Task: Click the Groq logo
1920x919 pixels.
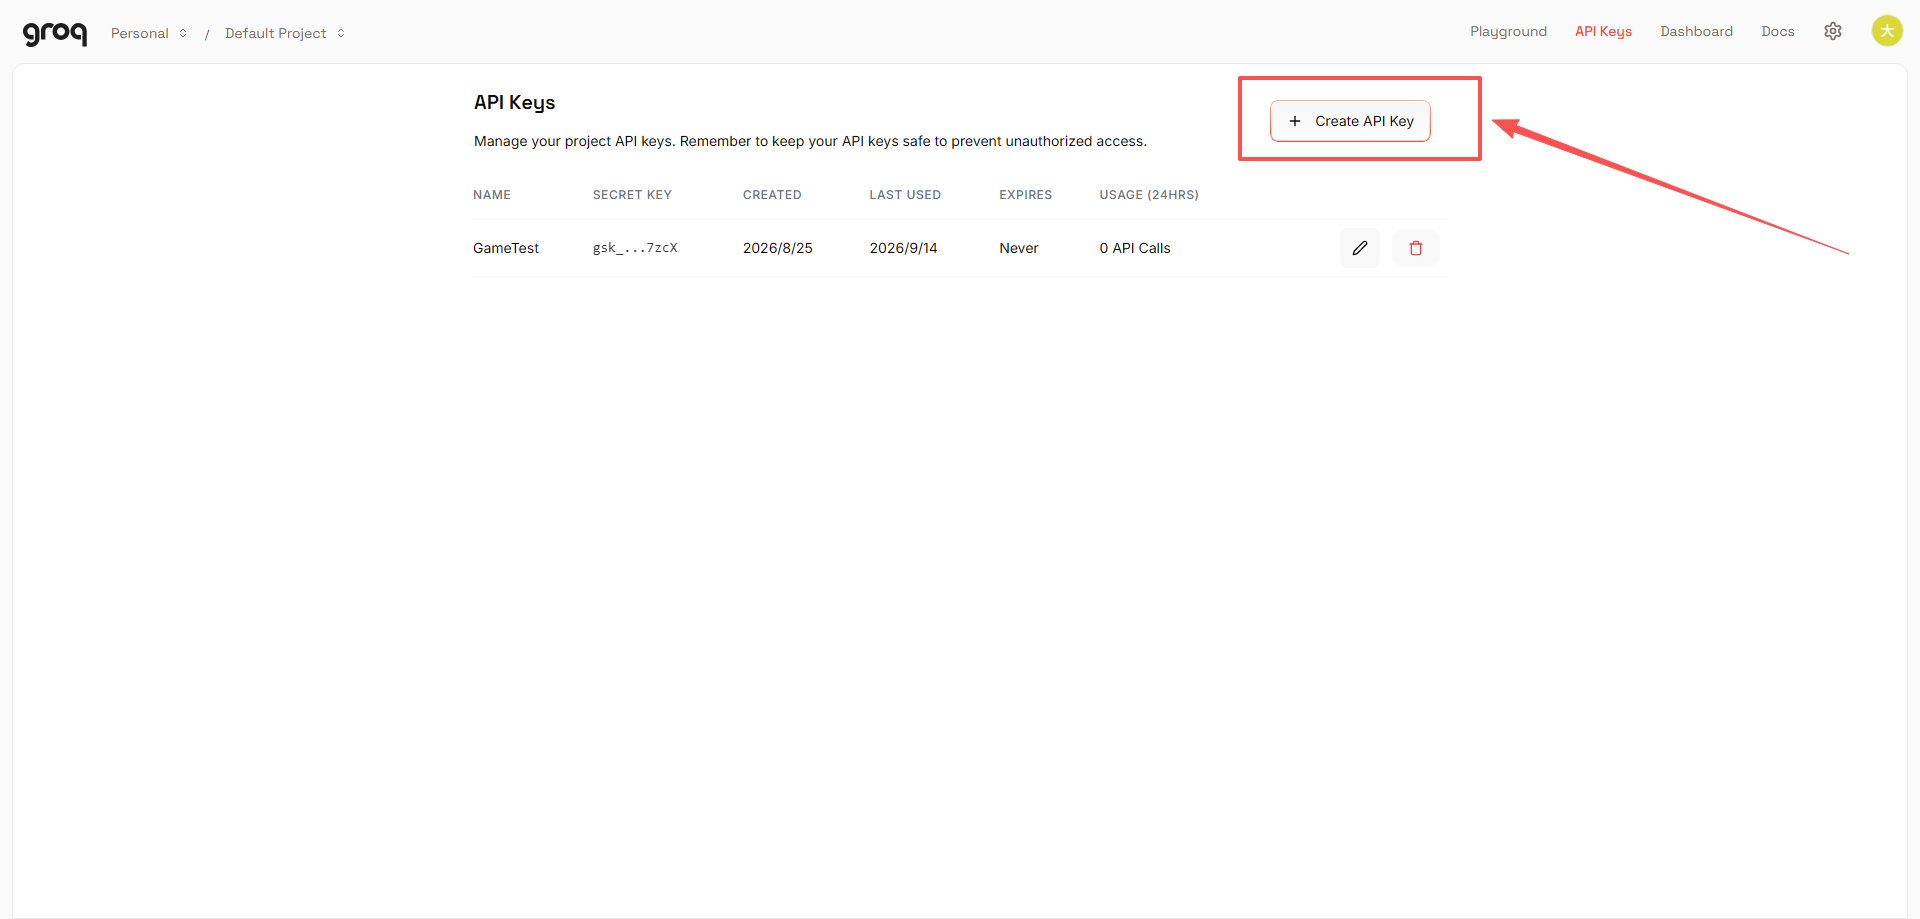Action: click(55, 33)
